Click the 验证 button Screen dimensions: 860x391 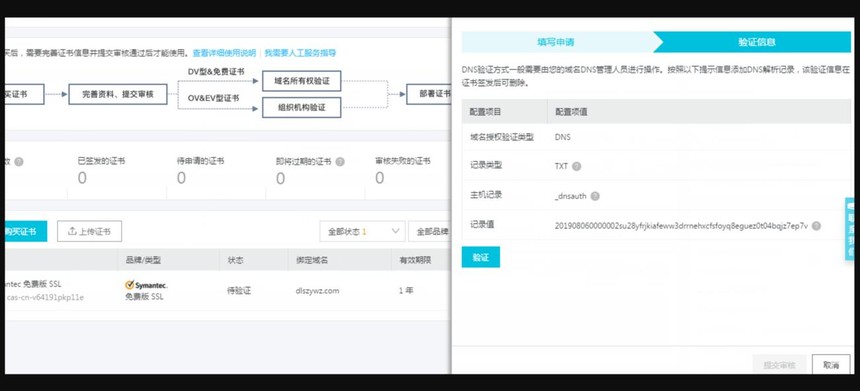pyautogui.click(x=480, y=257)
